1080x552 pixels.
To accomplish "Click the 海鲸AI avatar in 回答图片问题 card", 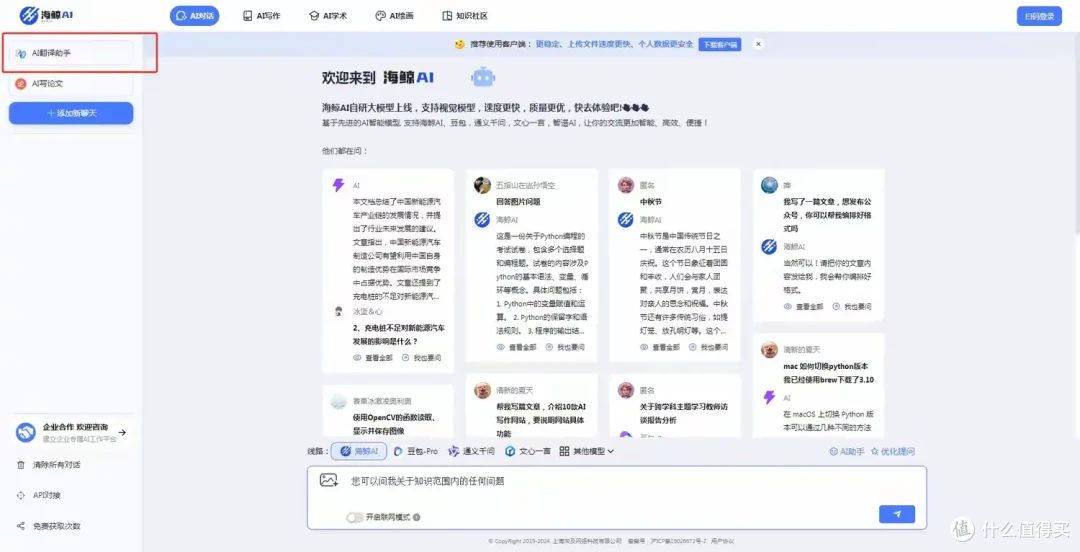I will click(482, 220).
